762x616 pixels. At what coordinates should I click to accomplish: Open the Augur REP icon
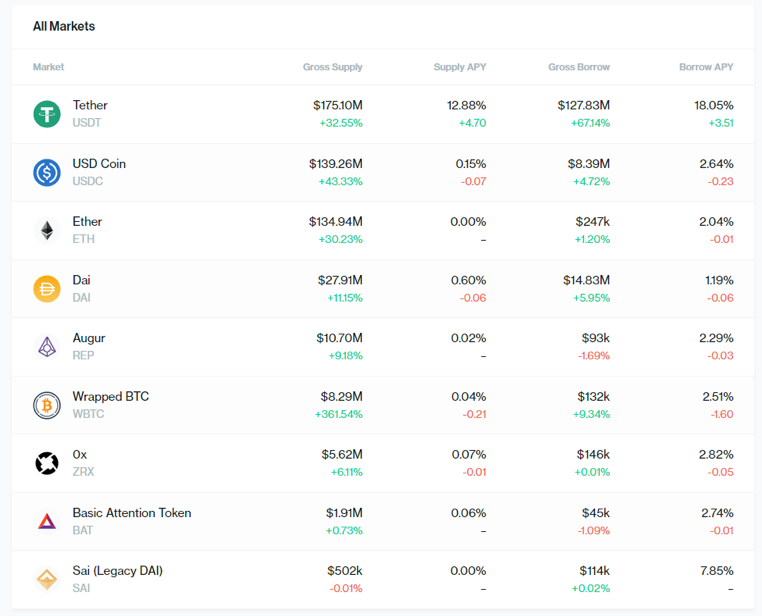coord(47,347)
